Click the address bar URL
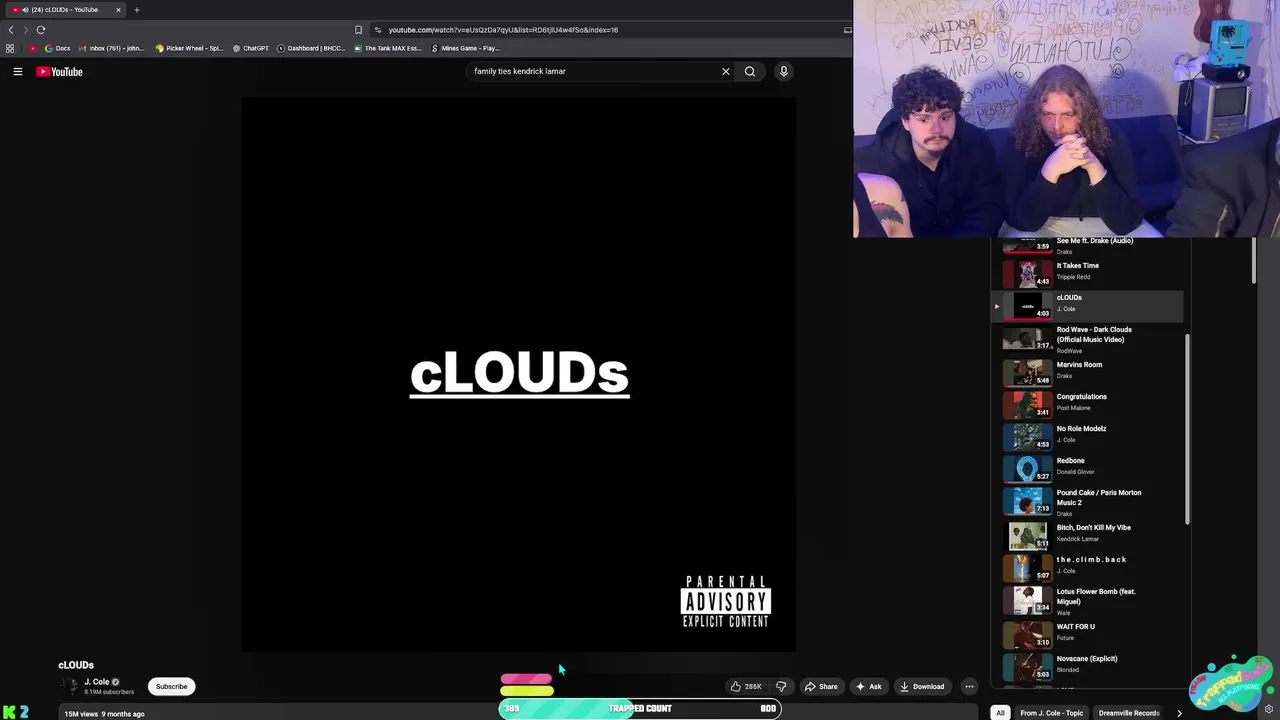1280x720 pixels. 503,30
